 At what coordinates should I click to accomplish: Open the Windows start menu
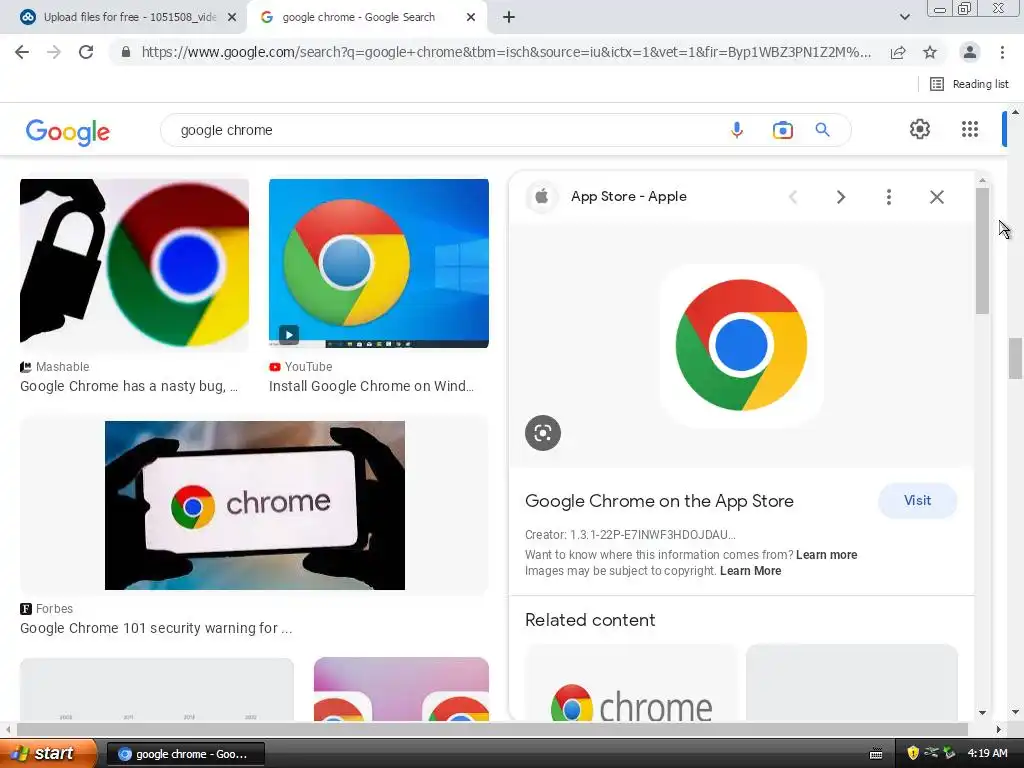click(46, 754)
